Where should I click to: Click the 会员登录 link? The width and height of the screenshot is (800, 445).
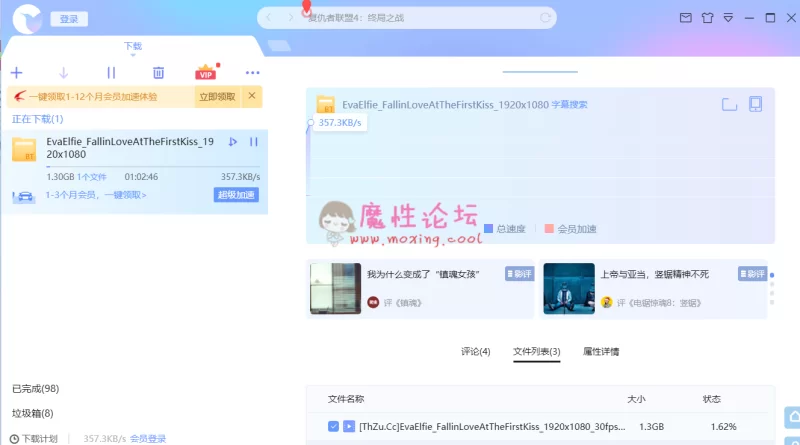coord(148,439)
